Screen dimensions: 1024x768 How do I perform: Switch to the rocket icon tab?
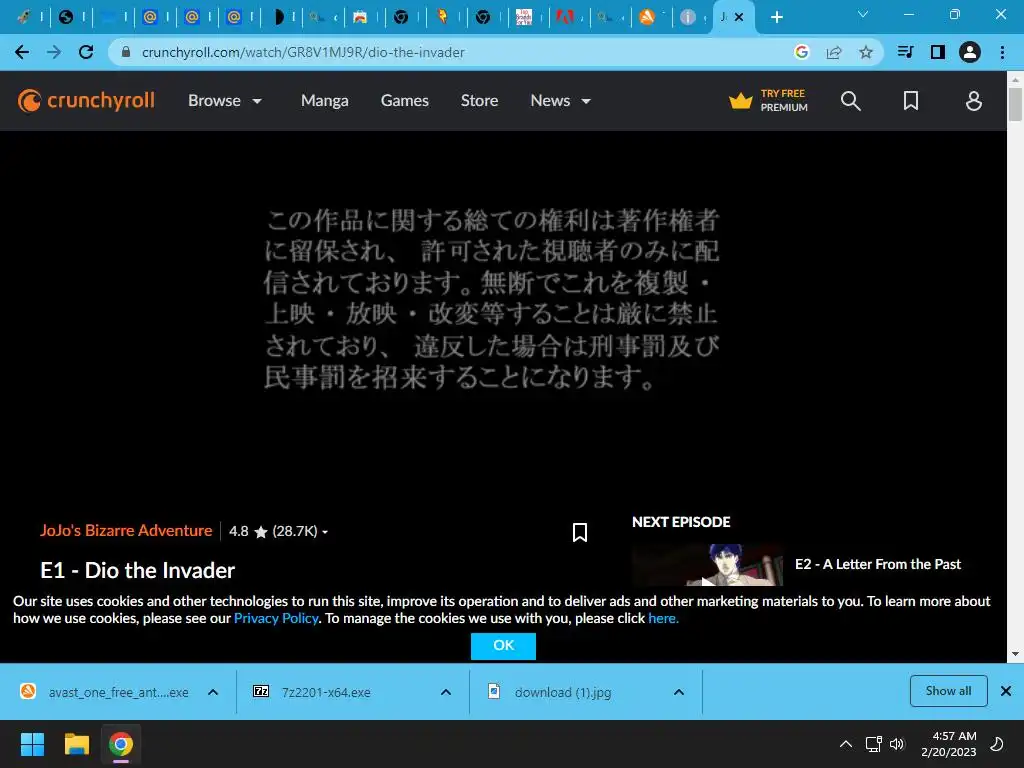[x=24, y=17]
